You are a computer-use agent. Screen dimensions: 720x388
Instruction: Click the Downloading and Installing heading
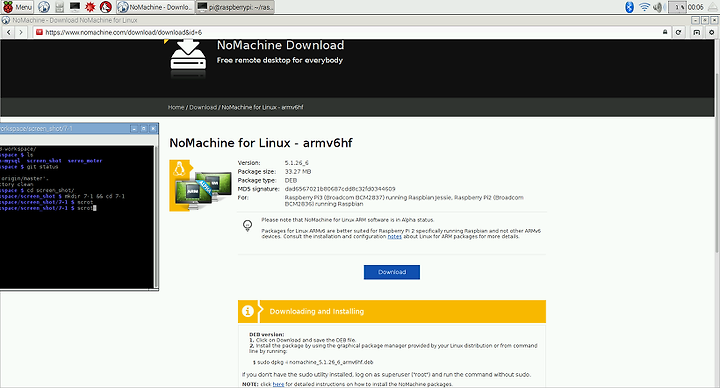tap(317, 311)
